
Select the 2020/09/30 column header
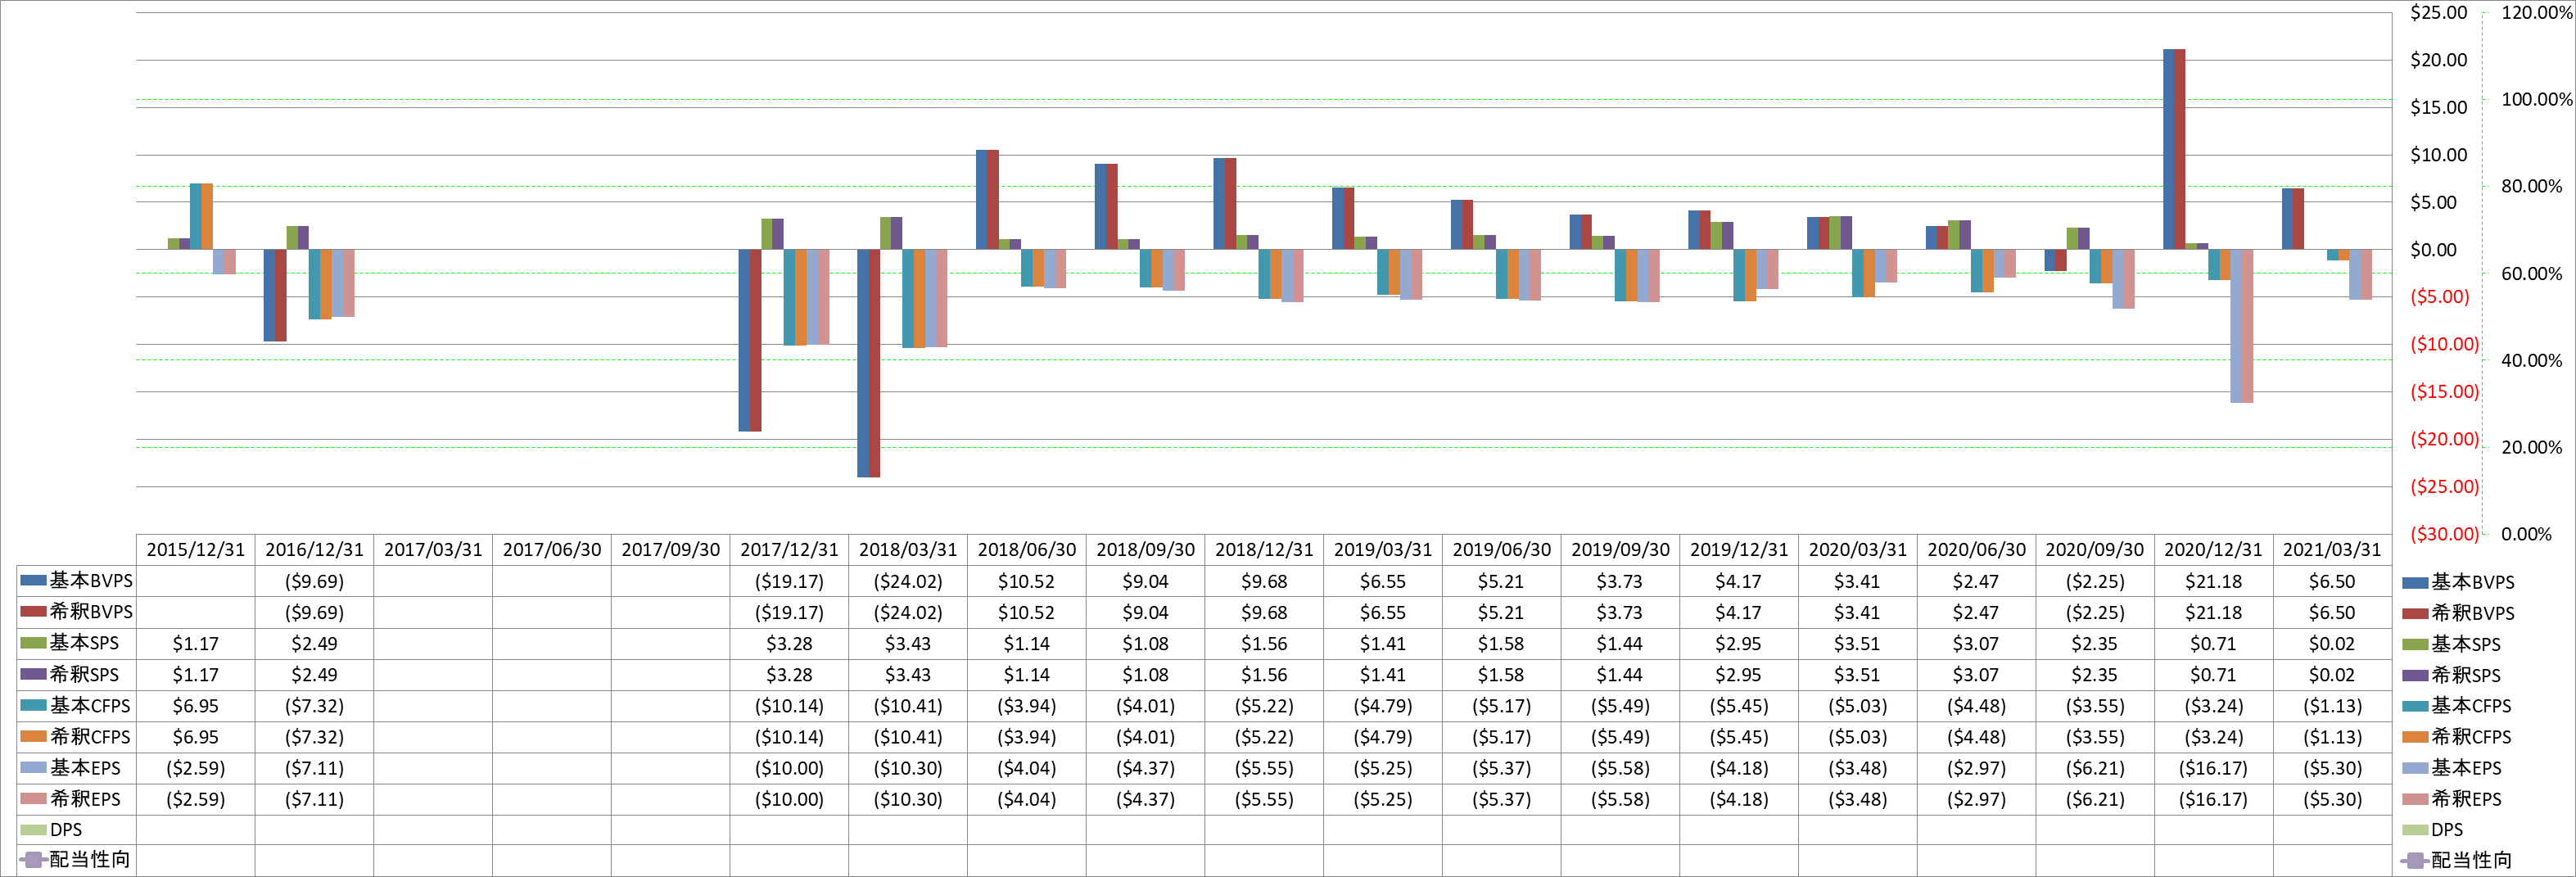2095,550
